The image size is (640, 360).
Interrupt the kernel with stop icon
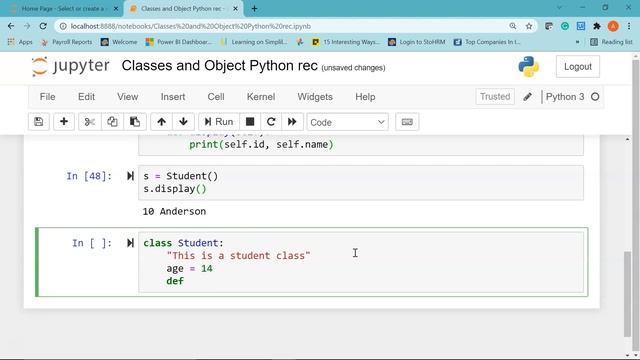pyautogui.click(x=250, y=122)
